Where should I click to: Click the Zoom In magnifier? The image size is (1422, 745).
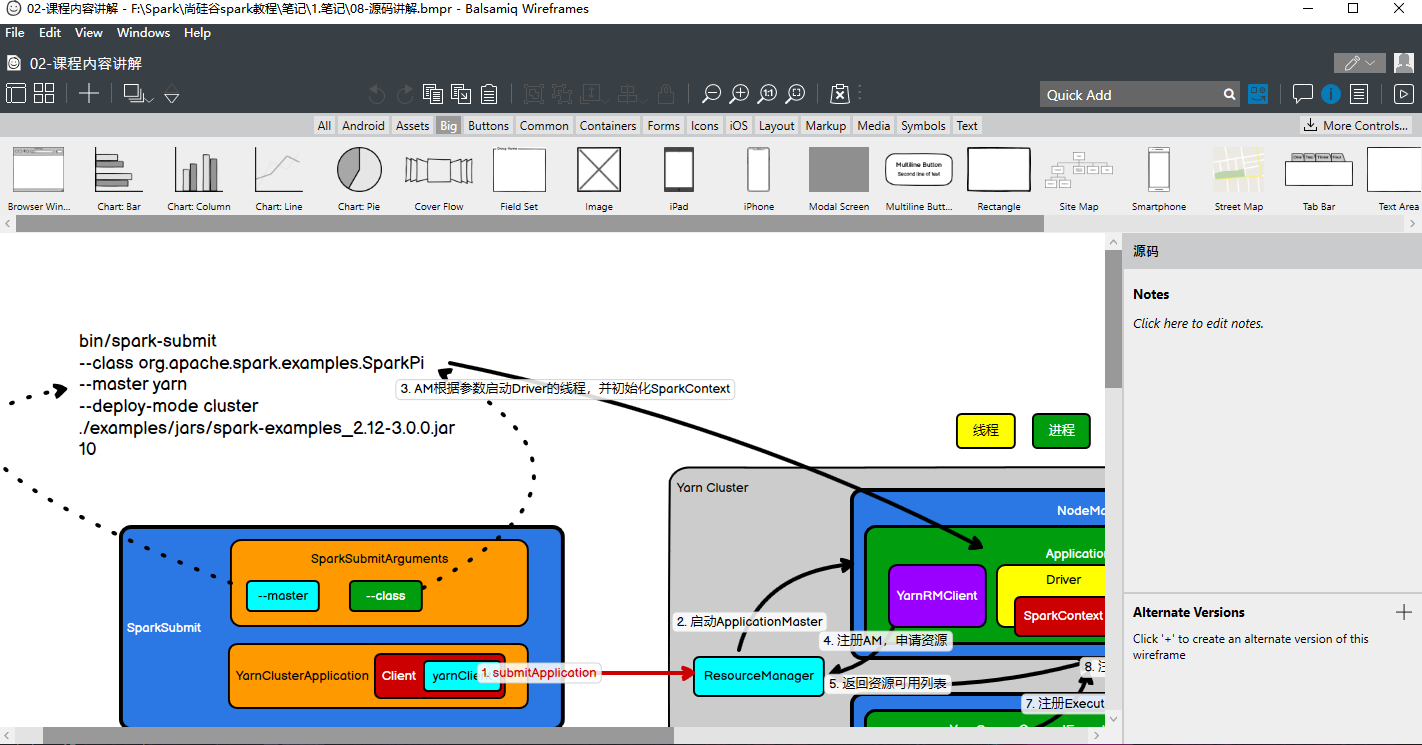[x=739, y=94]
